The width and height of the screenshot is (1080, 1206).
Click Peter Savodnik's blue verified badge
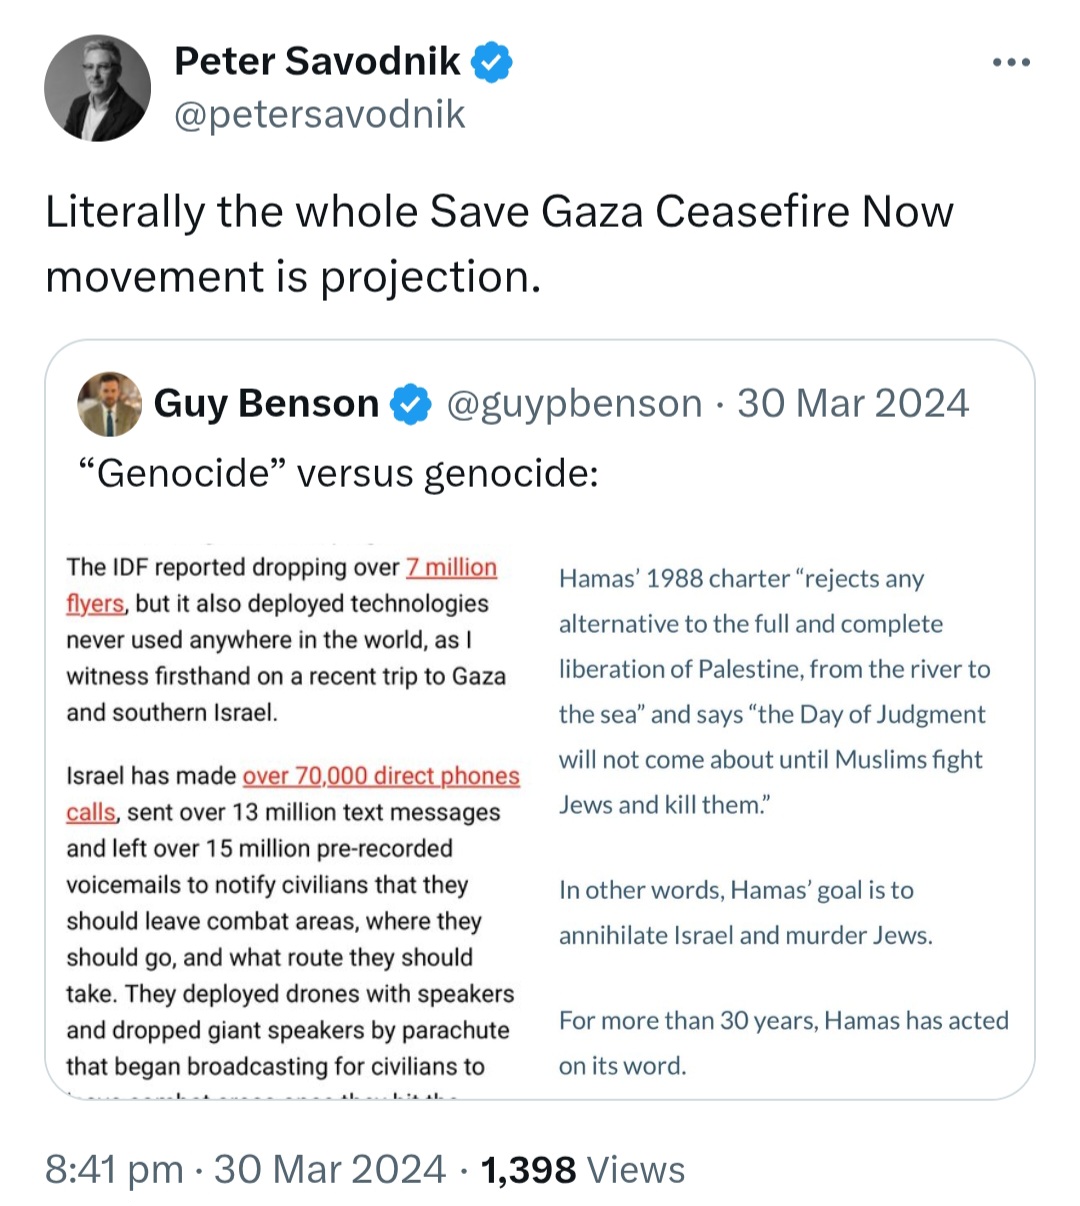491,62
